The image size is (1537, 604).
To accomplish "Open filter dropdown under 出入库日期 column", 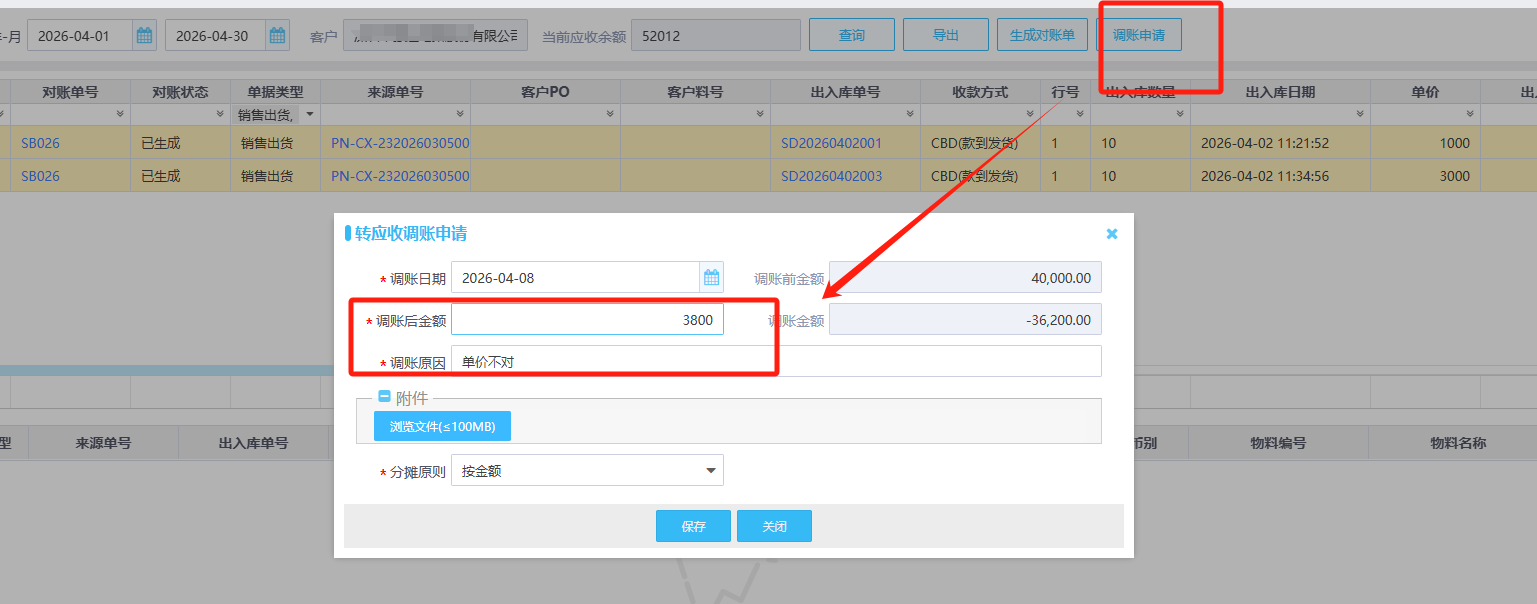I will [x=1360, y=115].
